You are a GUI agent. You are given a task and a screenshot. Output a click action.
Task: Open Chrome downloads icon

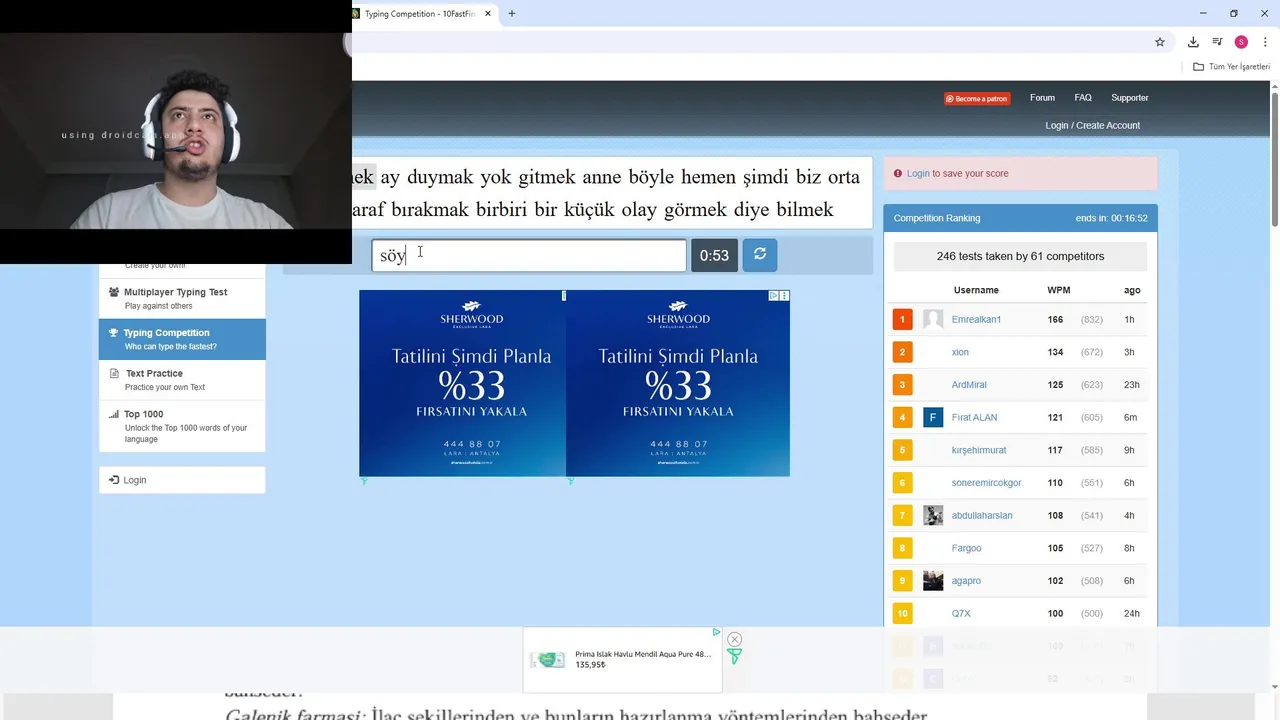[1193, 42]
